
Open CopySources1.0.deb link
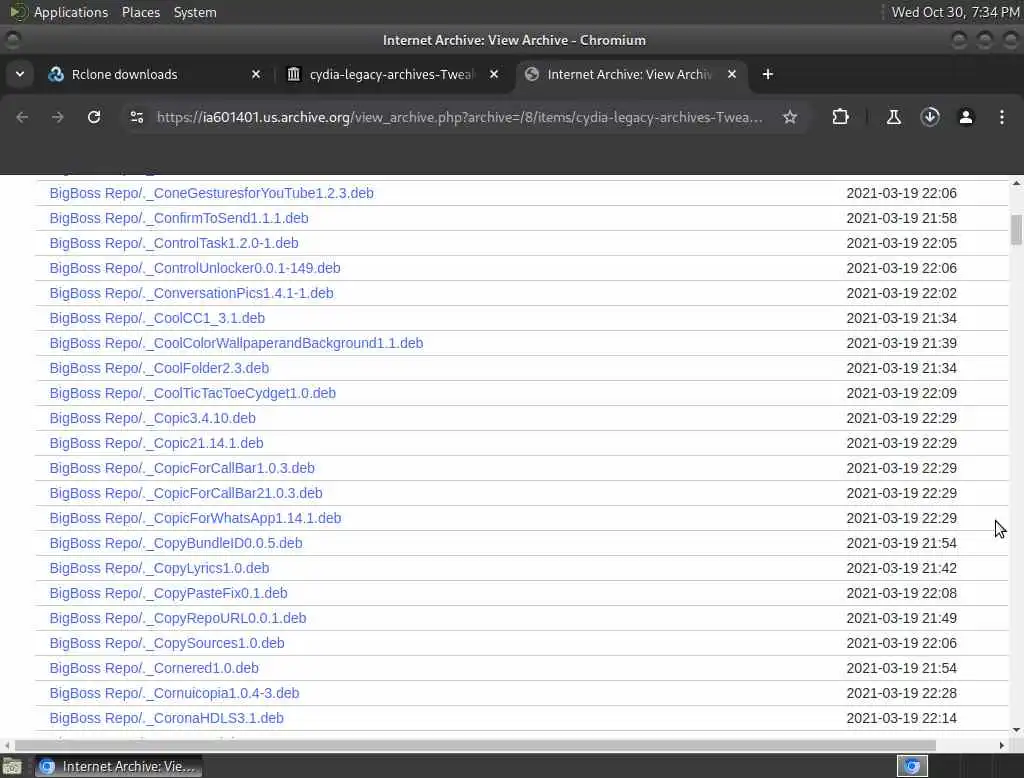(167, 643)
